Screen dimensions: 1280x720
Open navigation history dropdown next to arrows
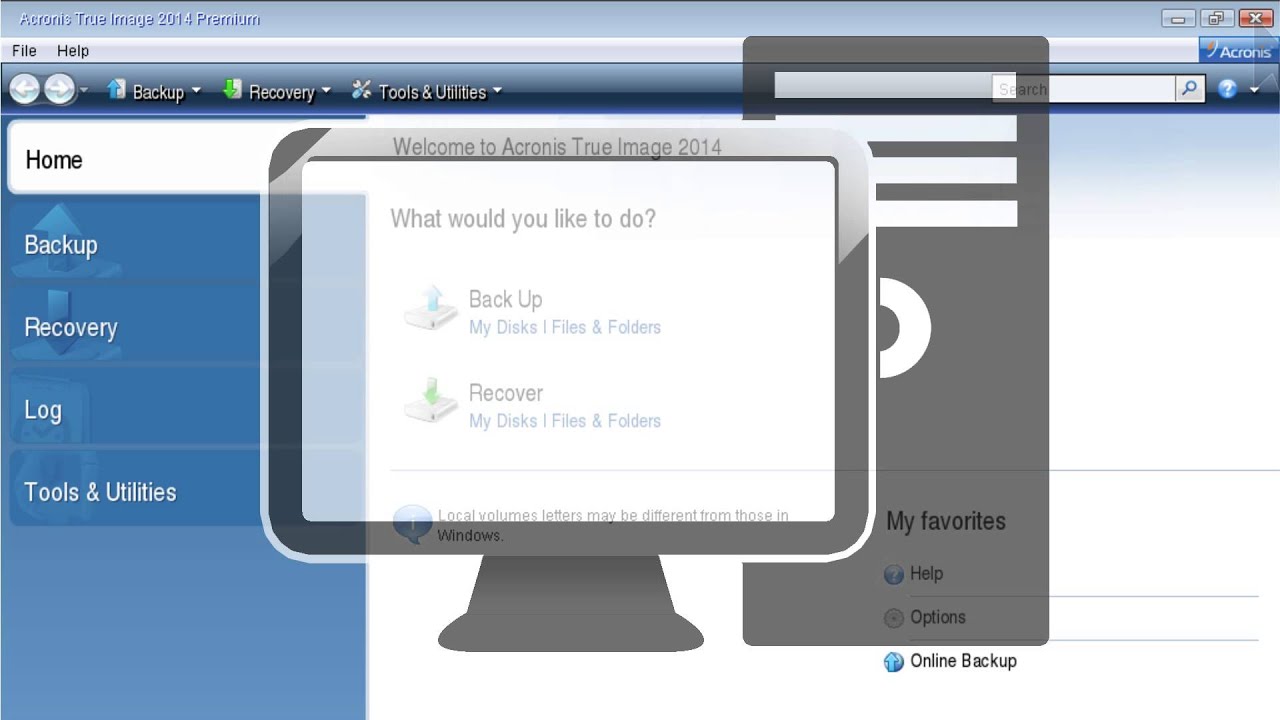pos(84,91)
